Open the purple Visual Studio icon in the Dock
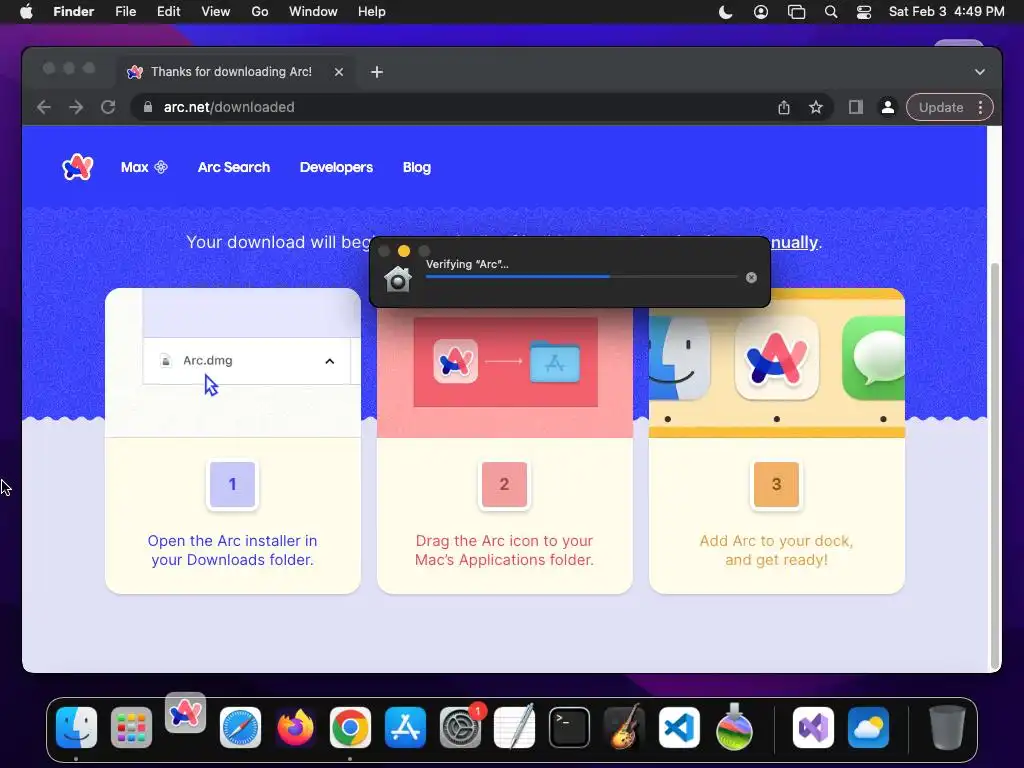Image resolution: width=1024 pixels, height=768 pixels. coord(813,727)
